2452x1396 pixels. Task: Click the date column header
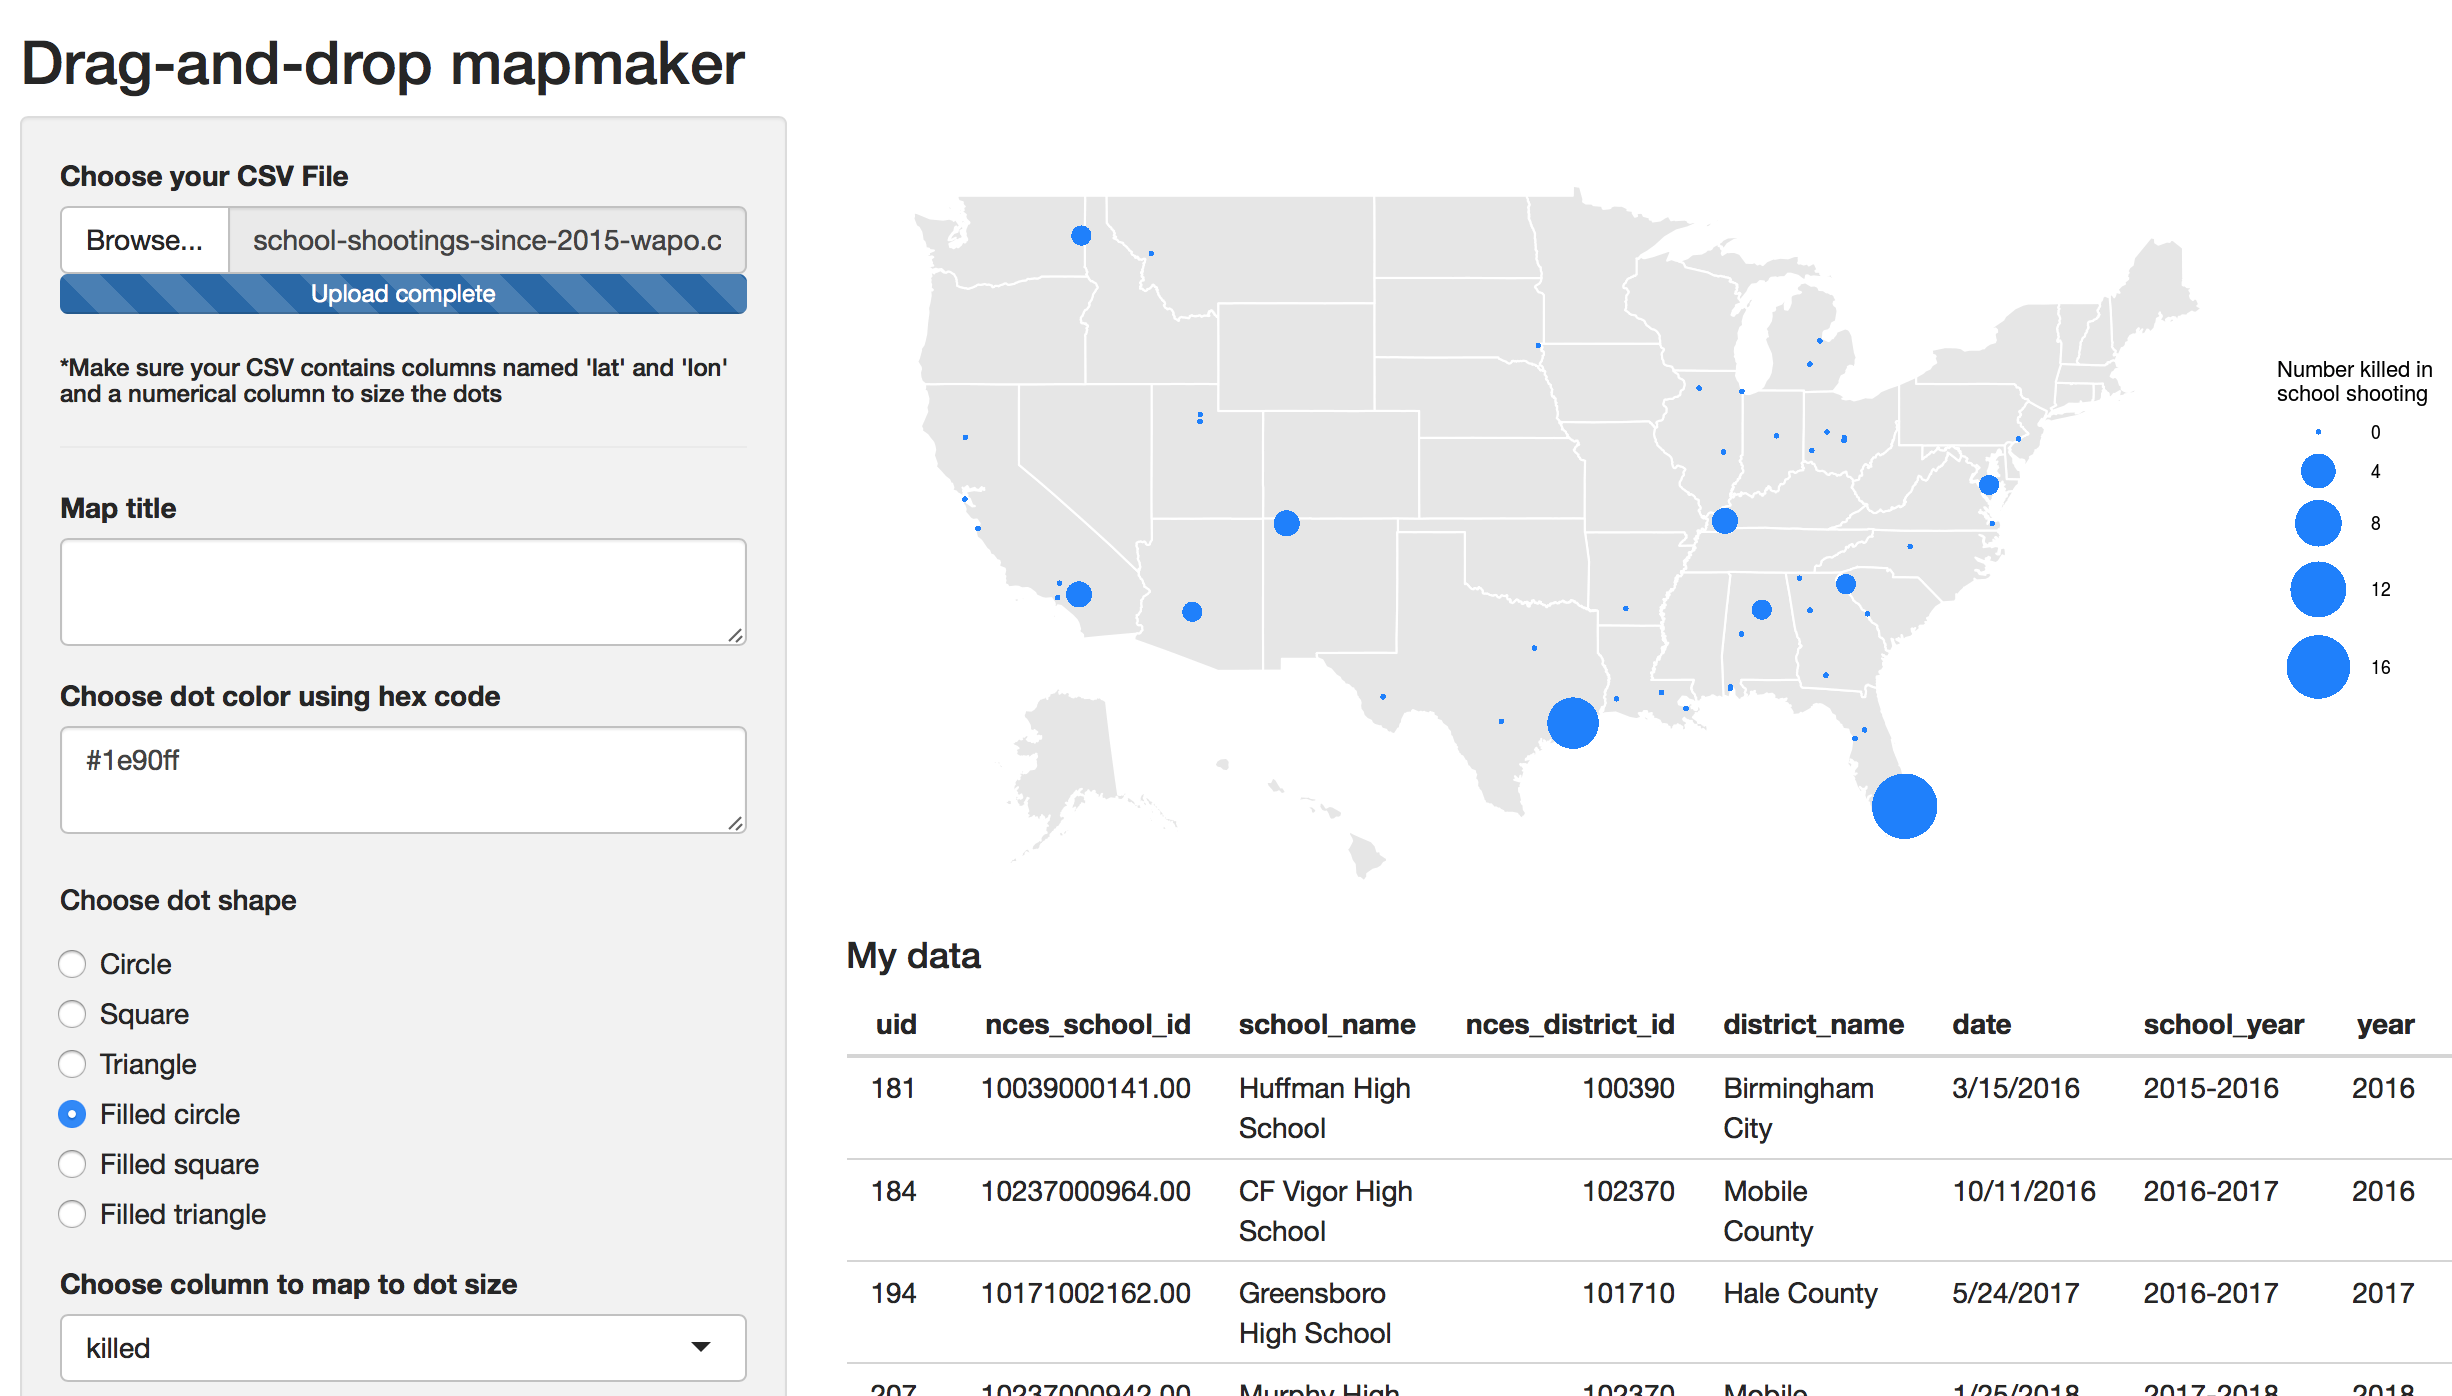tap(1981, 1024)
